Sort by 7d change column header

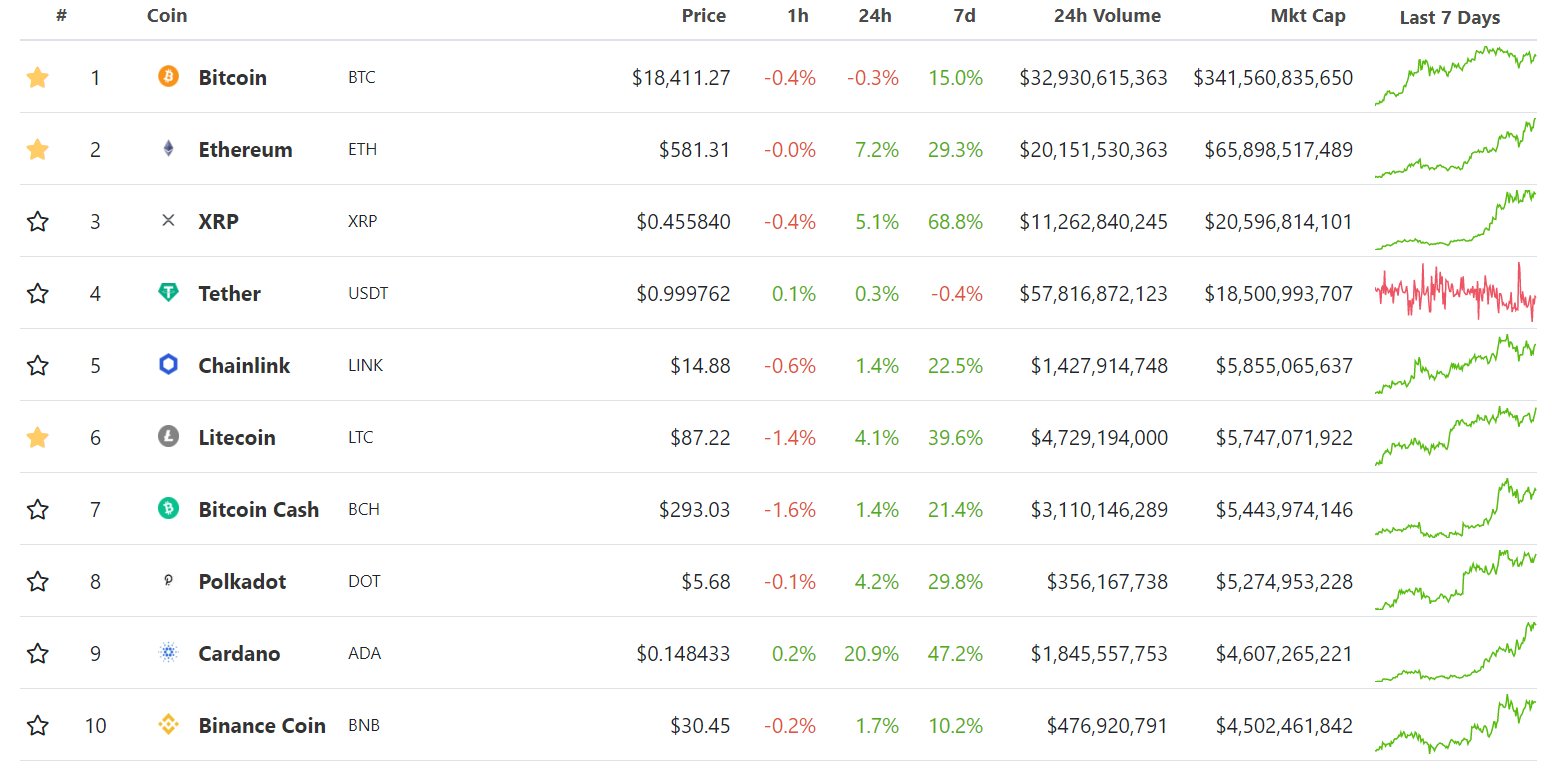coord(965,16)
